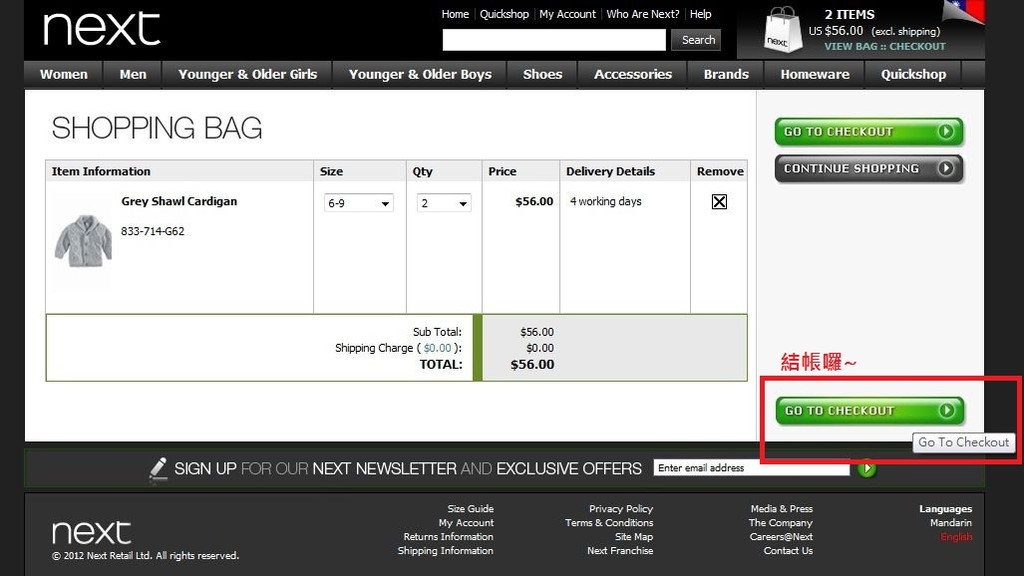Open Younger & Older Girls menu

coord(248,74)
